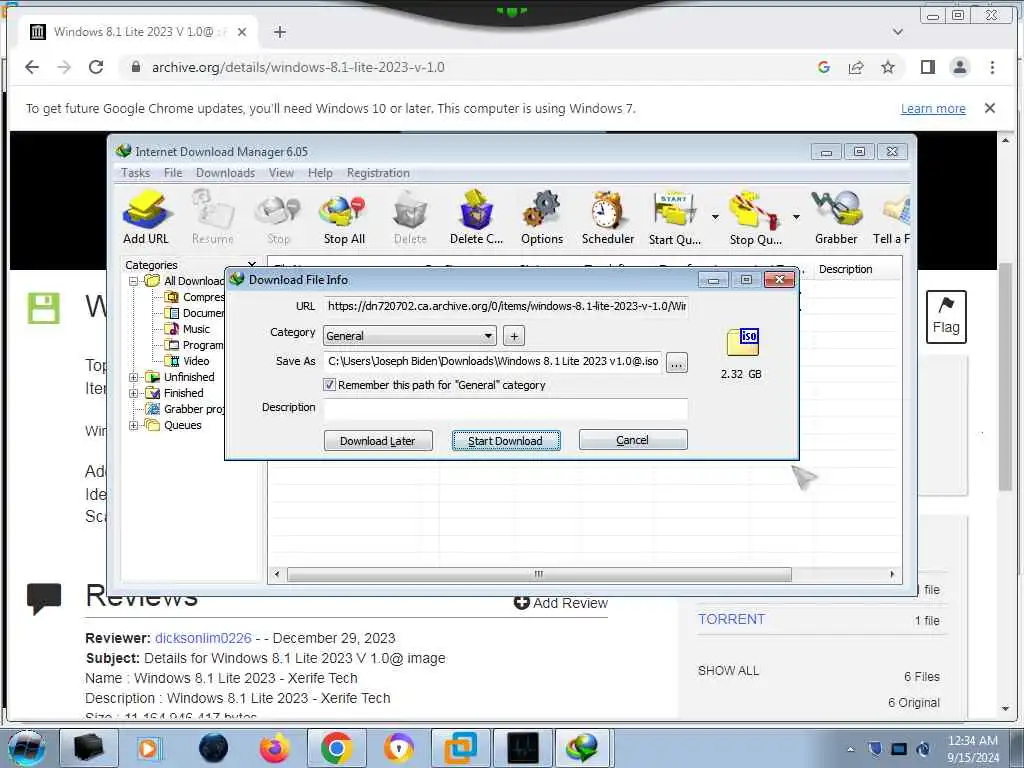Image resolution: width=1024 pixels, height=768 pixels.
Task: Reload the archive.org page
Action: 96,67
